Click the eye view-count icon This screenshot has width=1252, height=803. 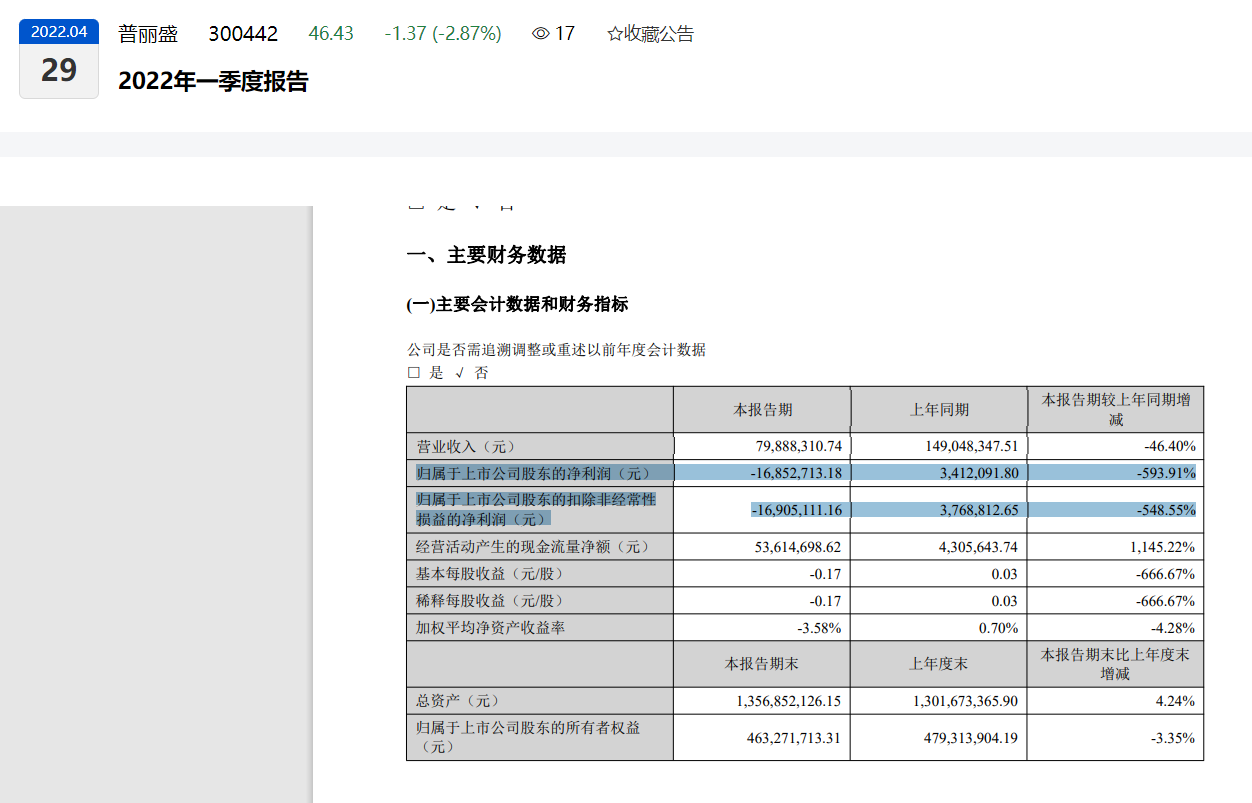(x=541, y=34)
